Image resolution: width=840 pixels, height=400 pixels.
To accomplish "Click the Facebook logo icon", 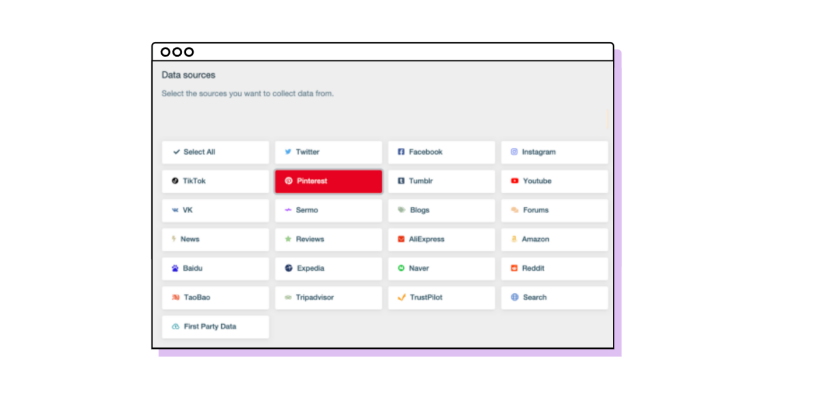I will pyautogui.click(x=401, y=152).
